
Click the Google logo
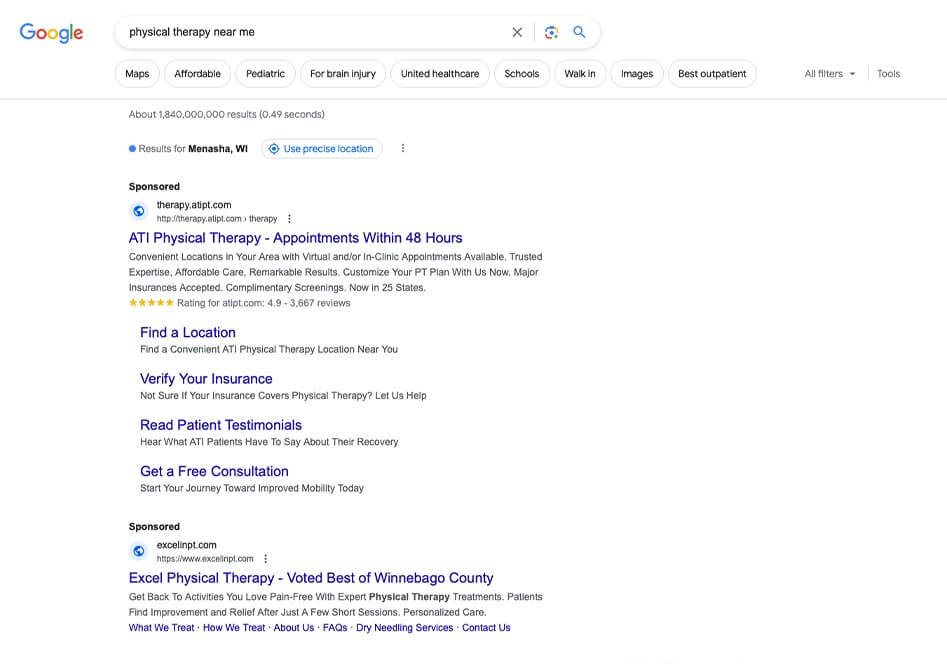tap(51, 32)
